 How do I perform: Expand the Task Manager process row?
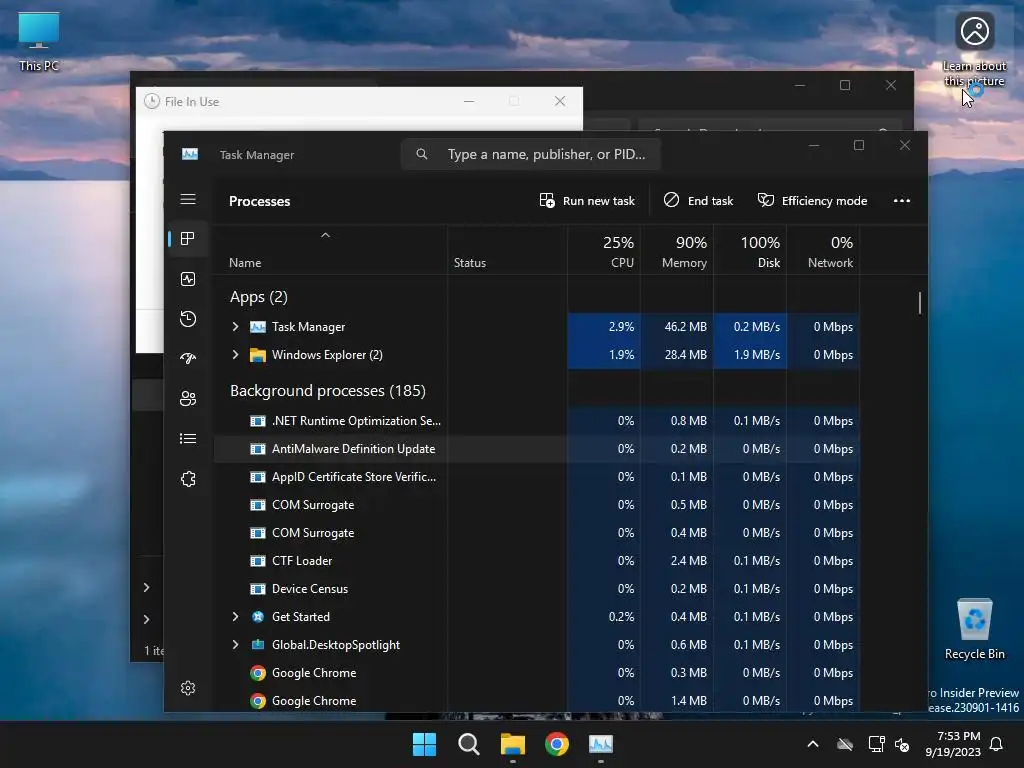click(x=235, y=327)
